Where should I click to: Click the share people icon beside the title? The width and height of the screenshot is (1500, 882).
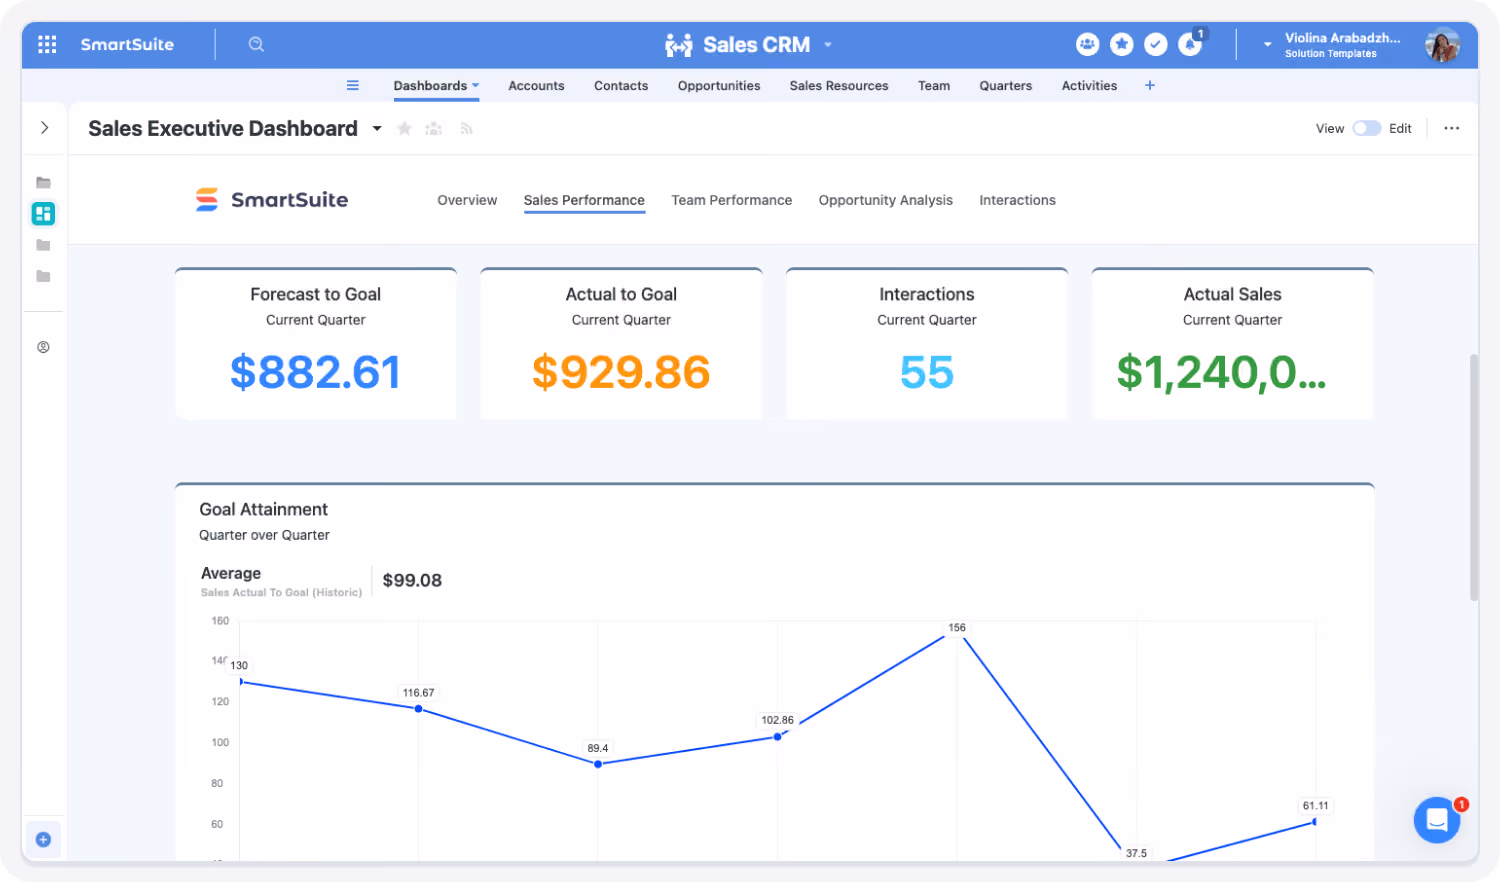click(x=434, y=129)
